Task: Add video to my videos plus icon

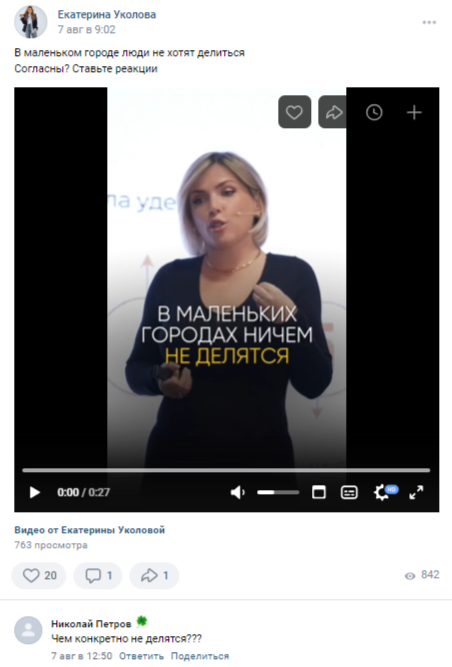Action: coord(414,112)
